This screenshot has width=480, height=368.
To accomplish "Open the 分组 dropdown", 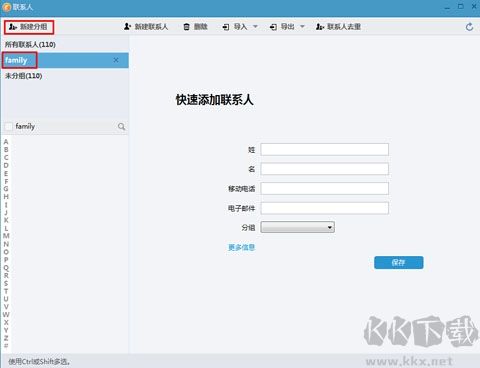I will 297,227.
